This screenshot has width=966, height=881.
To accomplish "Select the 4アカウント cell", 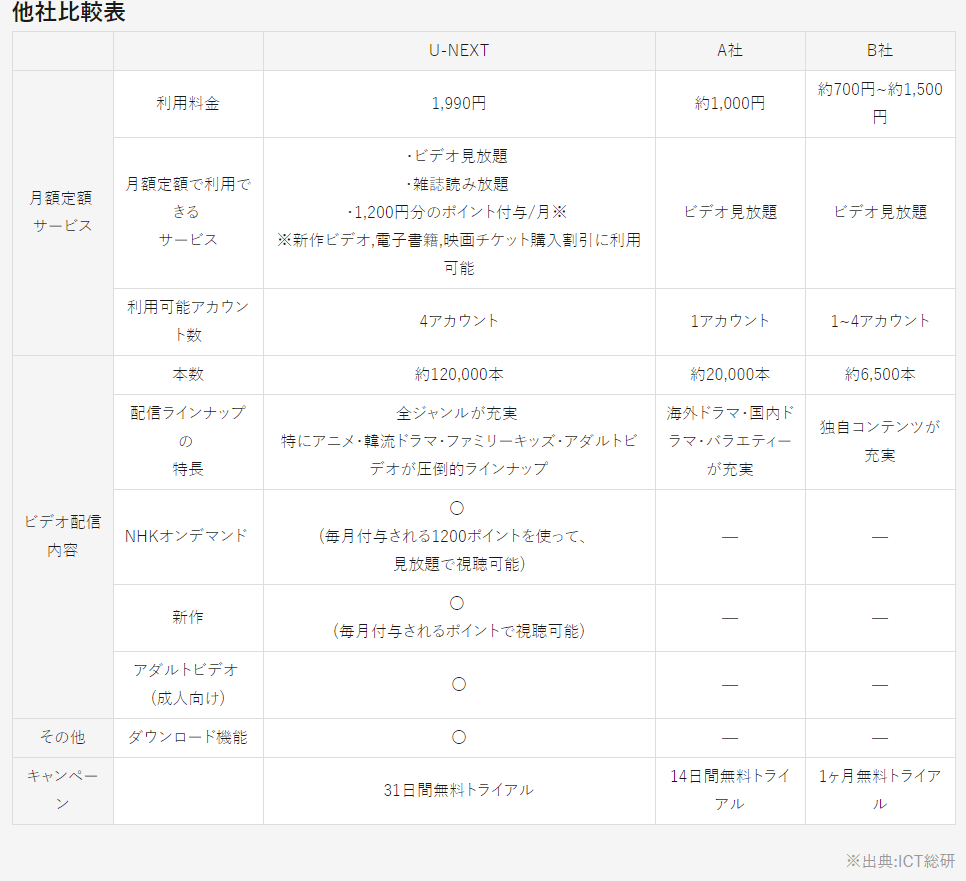I will tap(459, 322).
